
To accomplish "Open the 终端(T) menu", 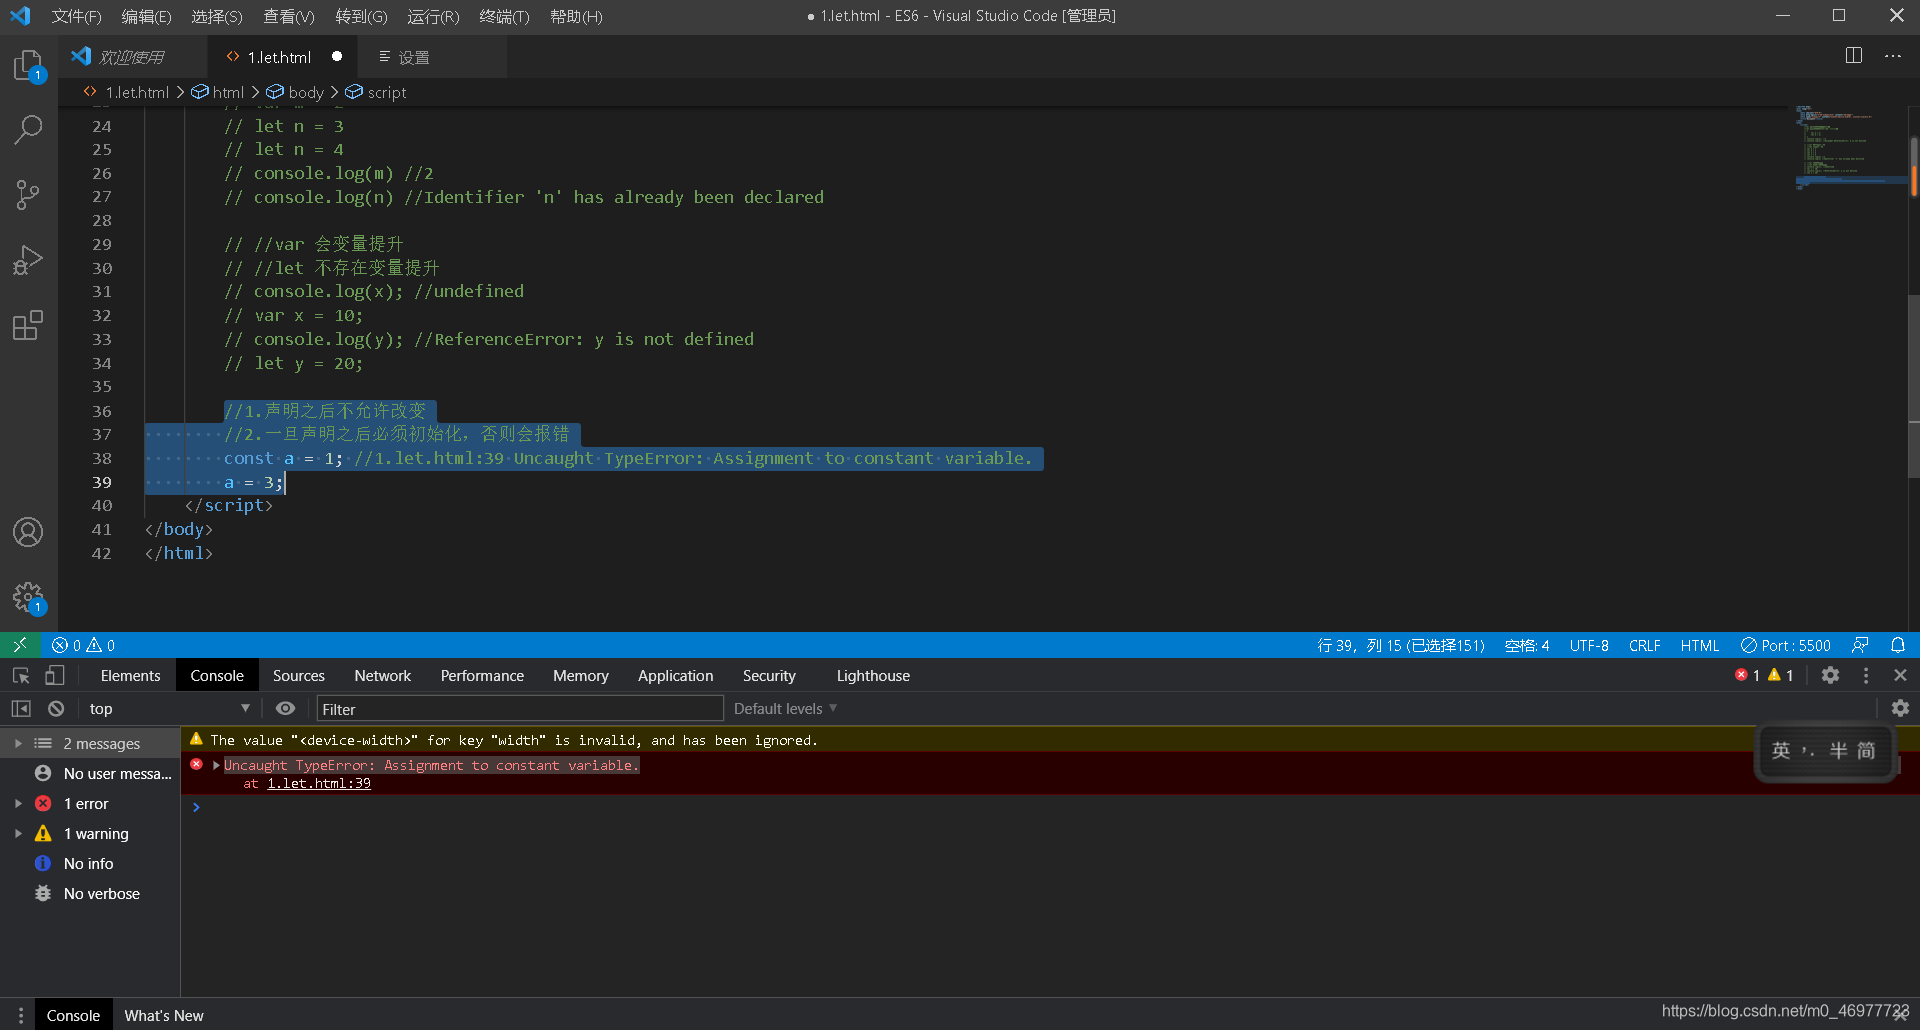I will (x=504, y=16).
